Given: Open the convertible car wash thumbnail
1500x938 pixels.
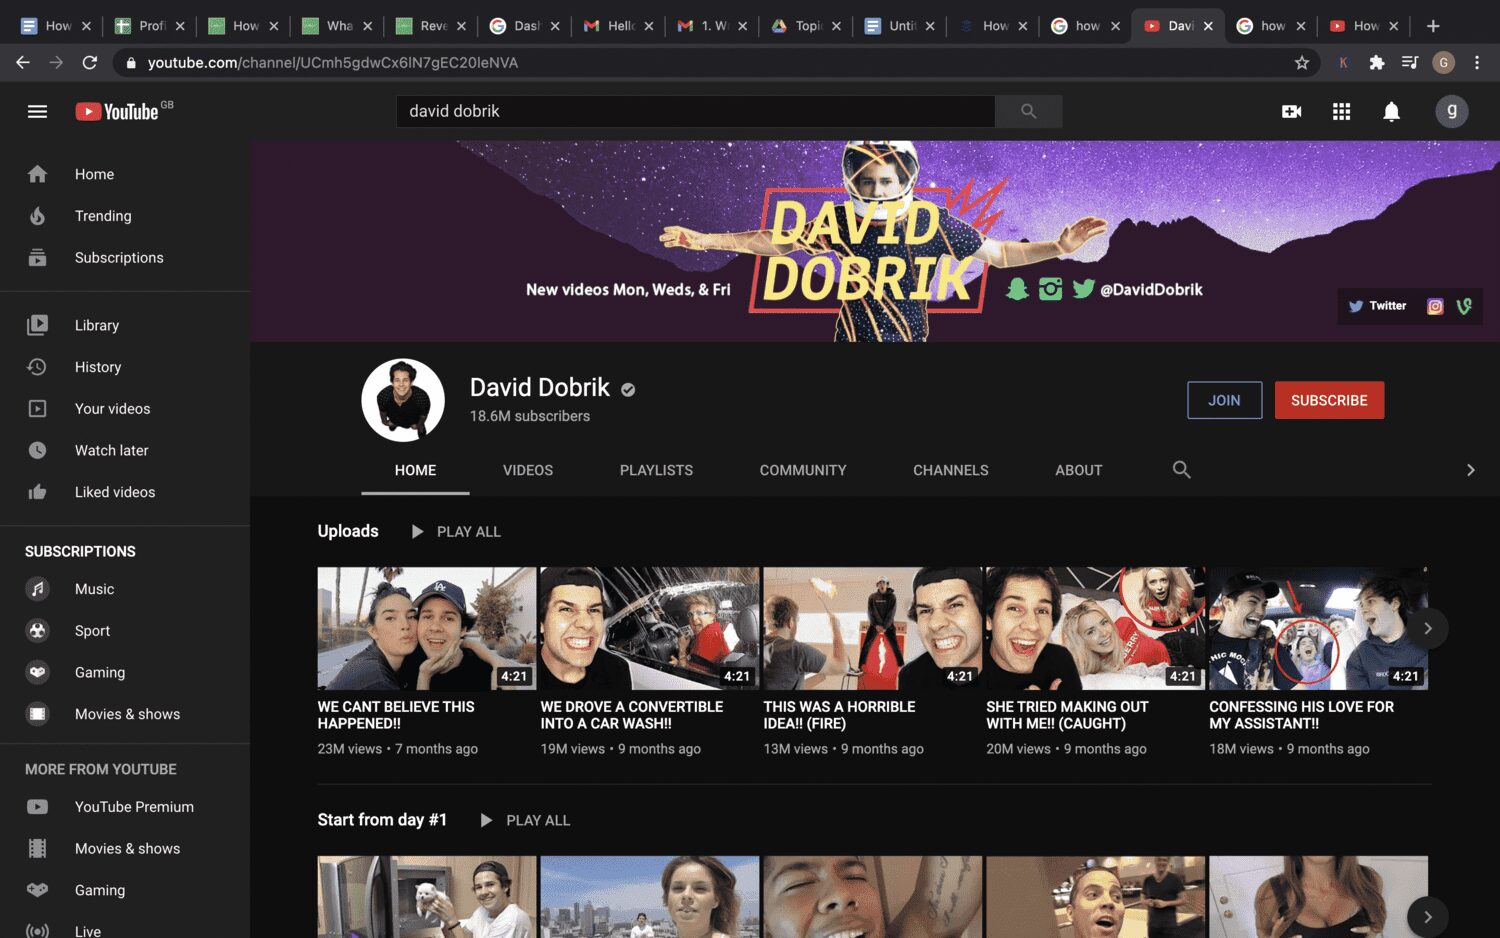Looking at the screenshot, I should click(650, 629).
